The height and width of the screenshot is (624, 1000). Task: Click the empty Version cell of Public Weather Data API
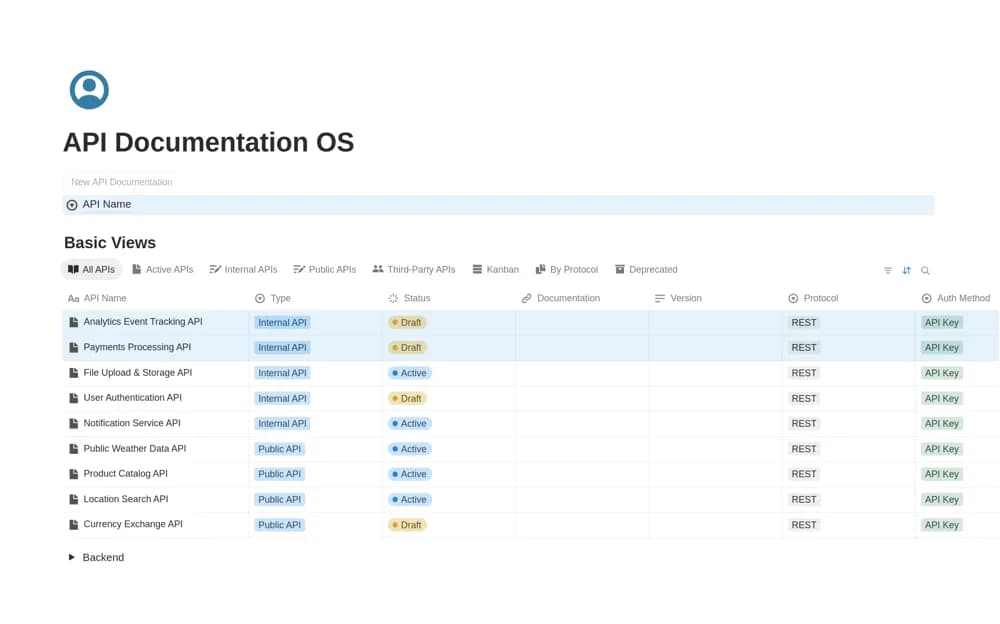click(x=716, y=449)
